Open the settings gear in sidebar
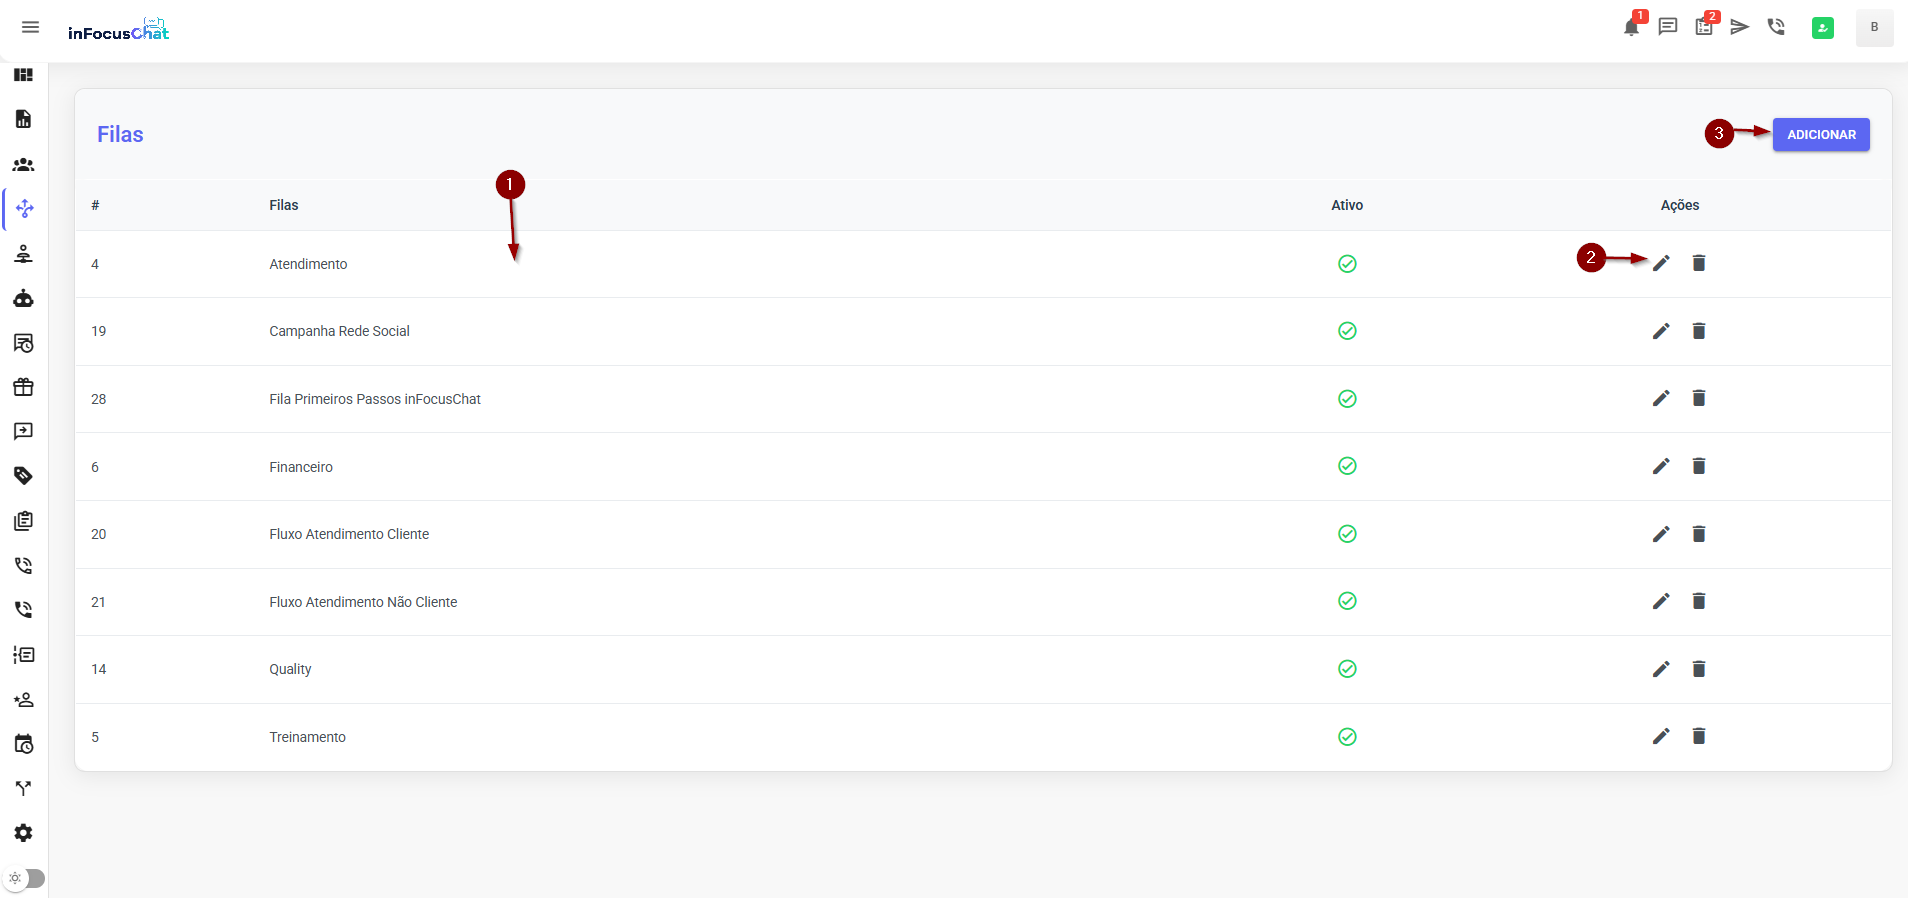 tap(23, 833)
